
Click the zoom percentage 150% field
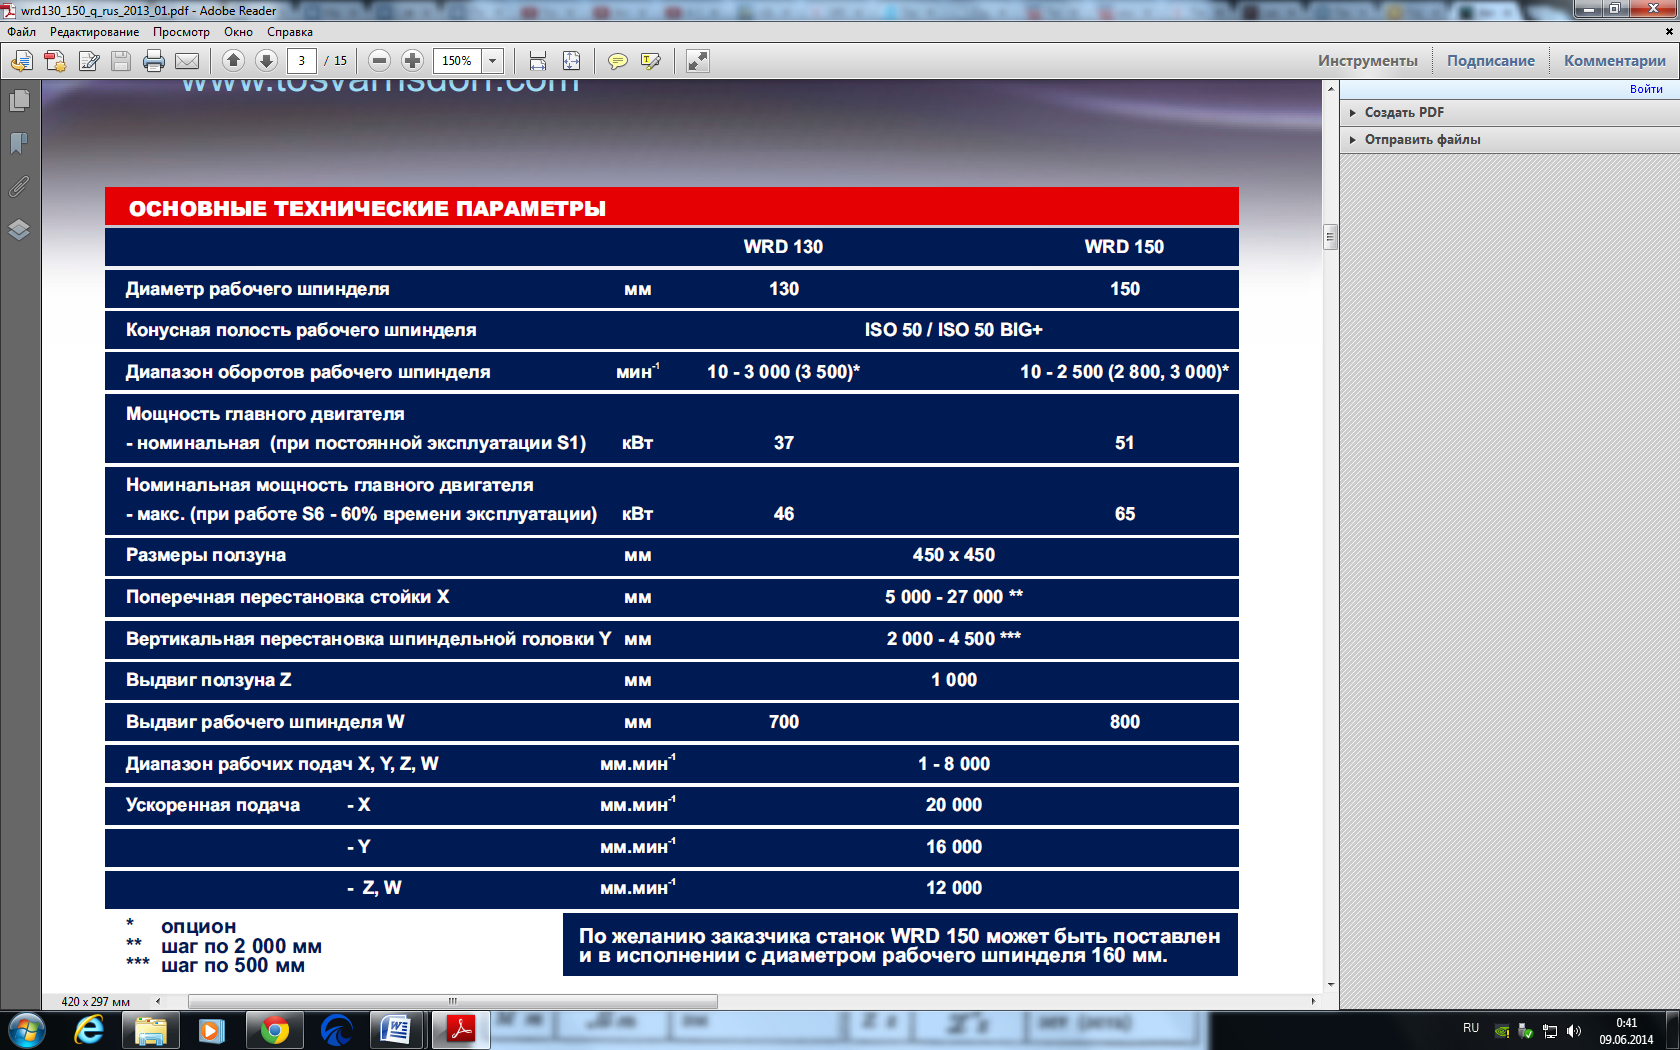coord(457,61)
